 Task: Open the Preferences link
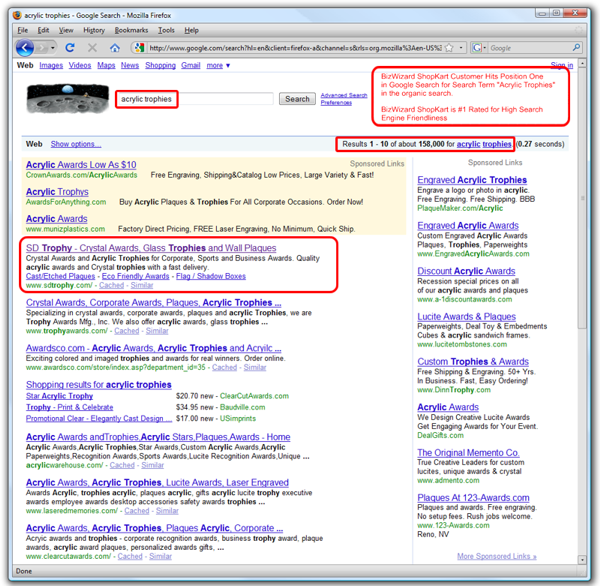336,103
